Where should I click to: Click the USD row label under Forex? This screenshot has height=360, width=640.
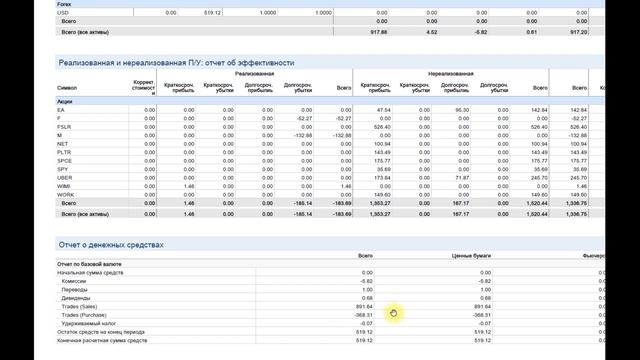coord(62,13)
